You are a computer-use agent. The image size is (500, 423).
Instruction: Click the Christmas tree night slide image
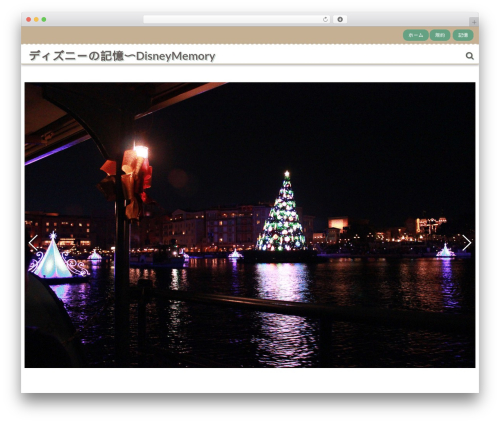click(250, 225)
